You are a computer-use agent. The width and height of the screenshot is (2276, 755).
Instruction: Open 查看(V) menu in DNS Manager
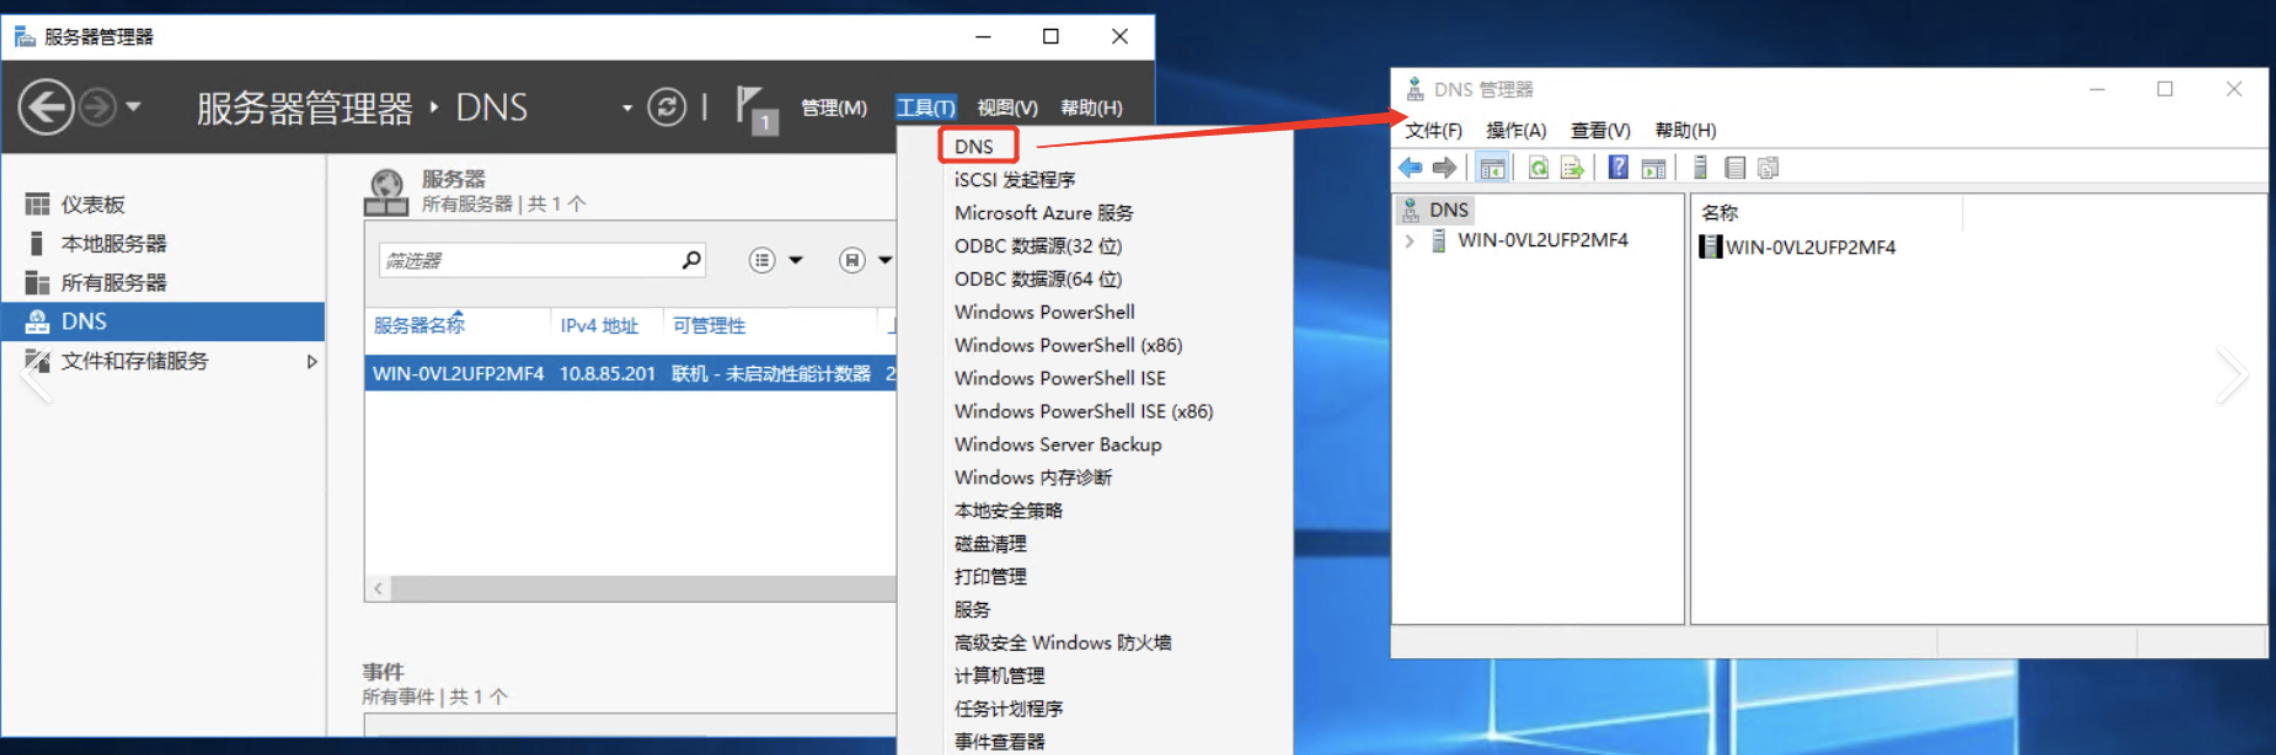[x=1600, y=131]
